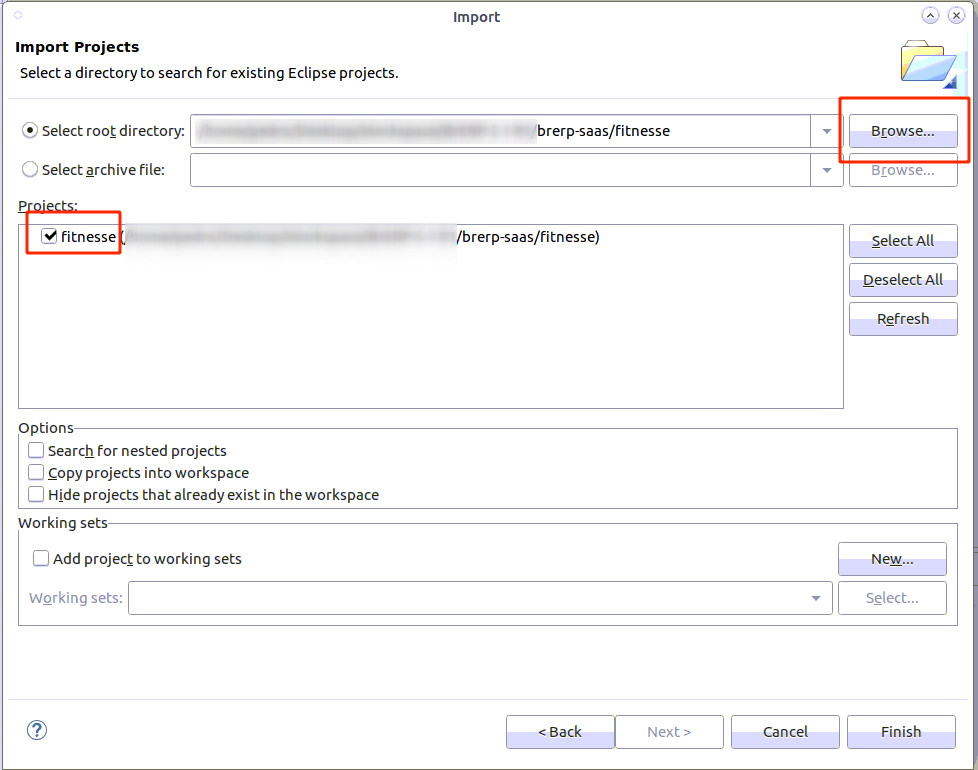
Task: Click the root directory path field
Action: 500,131
